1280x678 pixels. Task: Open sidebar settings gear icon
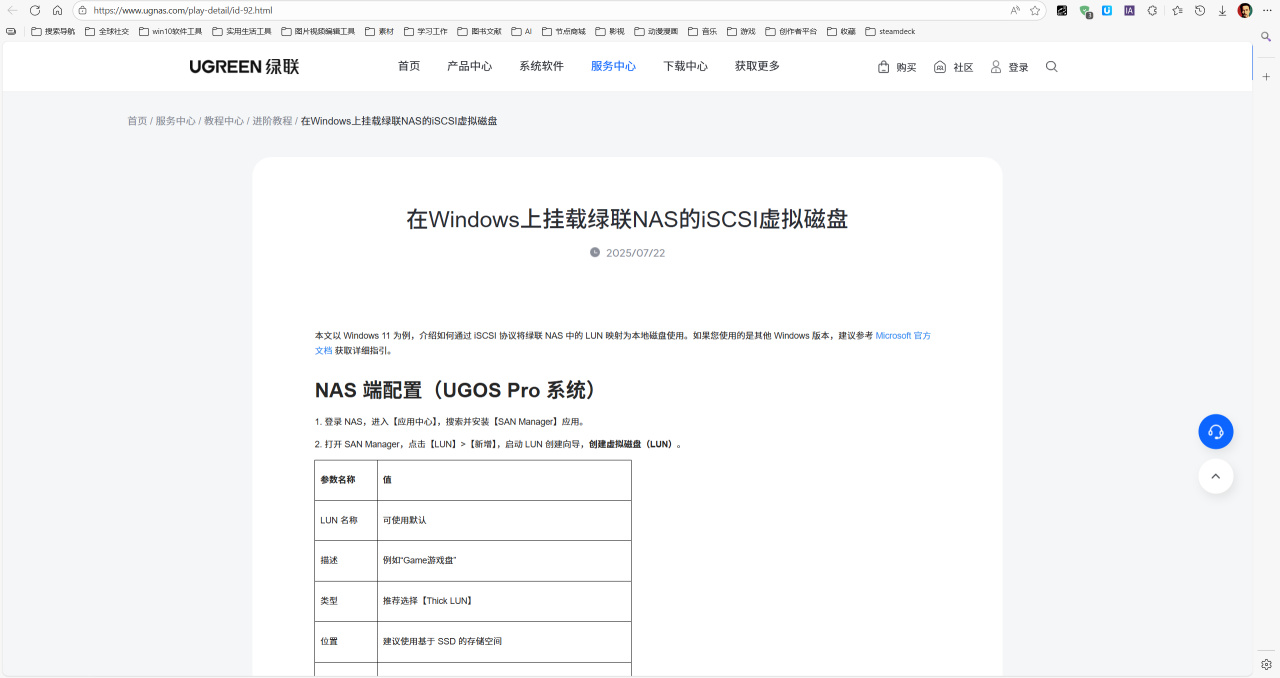(1266, 664)
